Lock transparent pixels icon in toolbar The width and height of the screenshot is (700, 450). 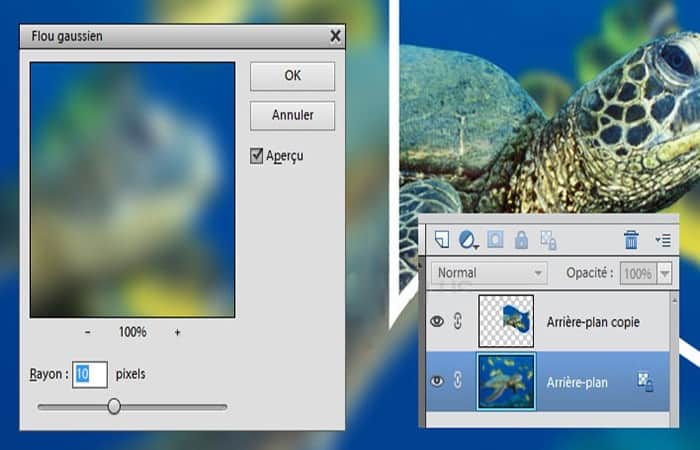(x=548, y=240)
